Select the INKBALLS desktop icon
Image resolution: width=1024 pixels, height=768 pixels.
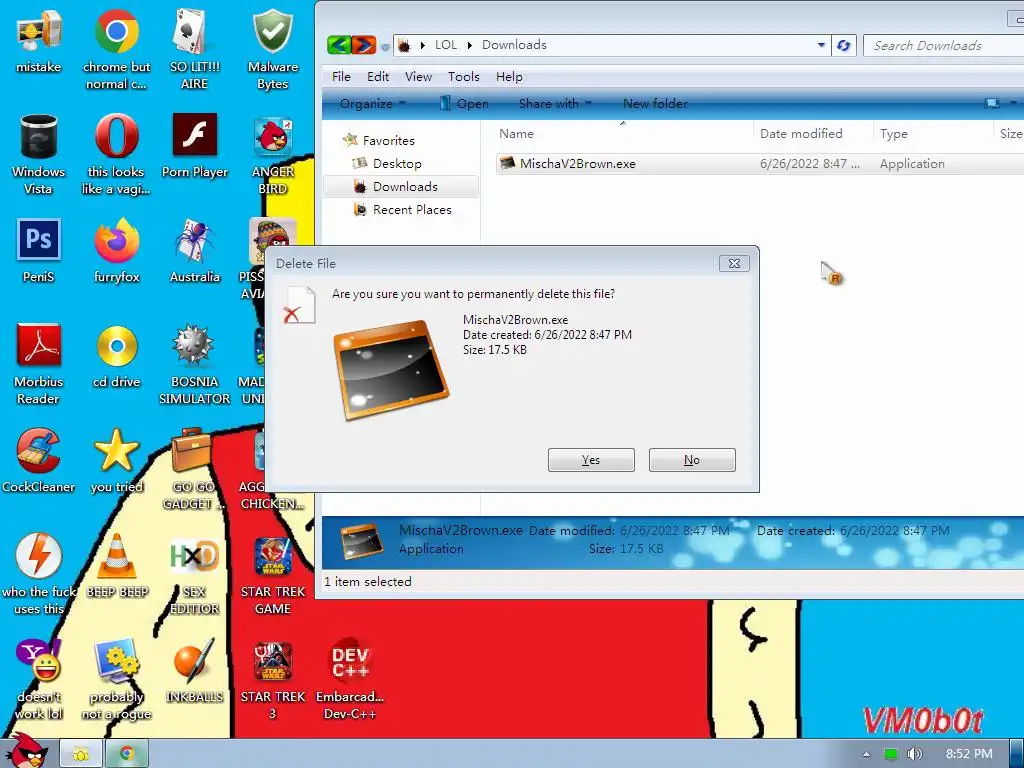pyautogui.click(x=195, y=671)
